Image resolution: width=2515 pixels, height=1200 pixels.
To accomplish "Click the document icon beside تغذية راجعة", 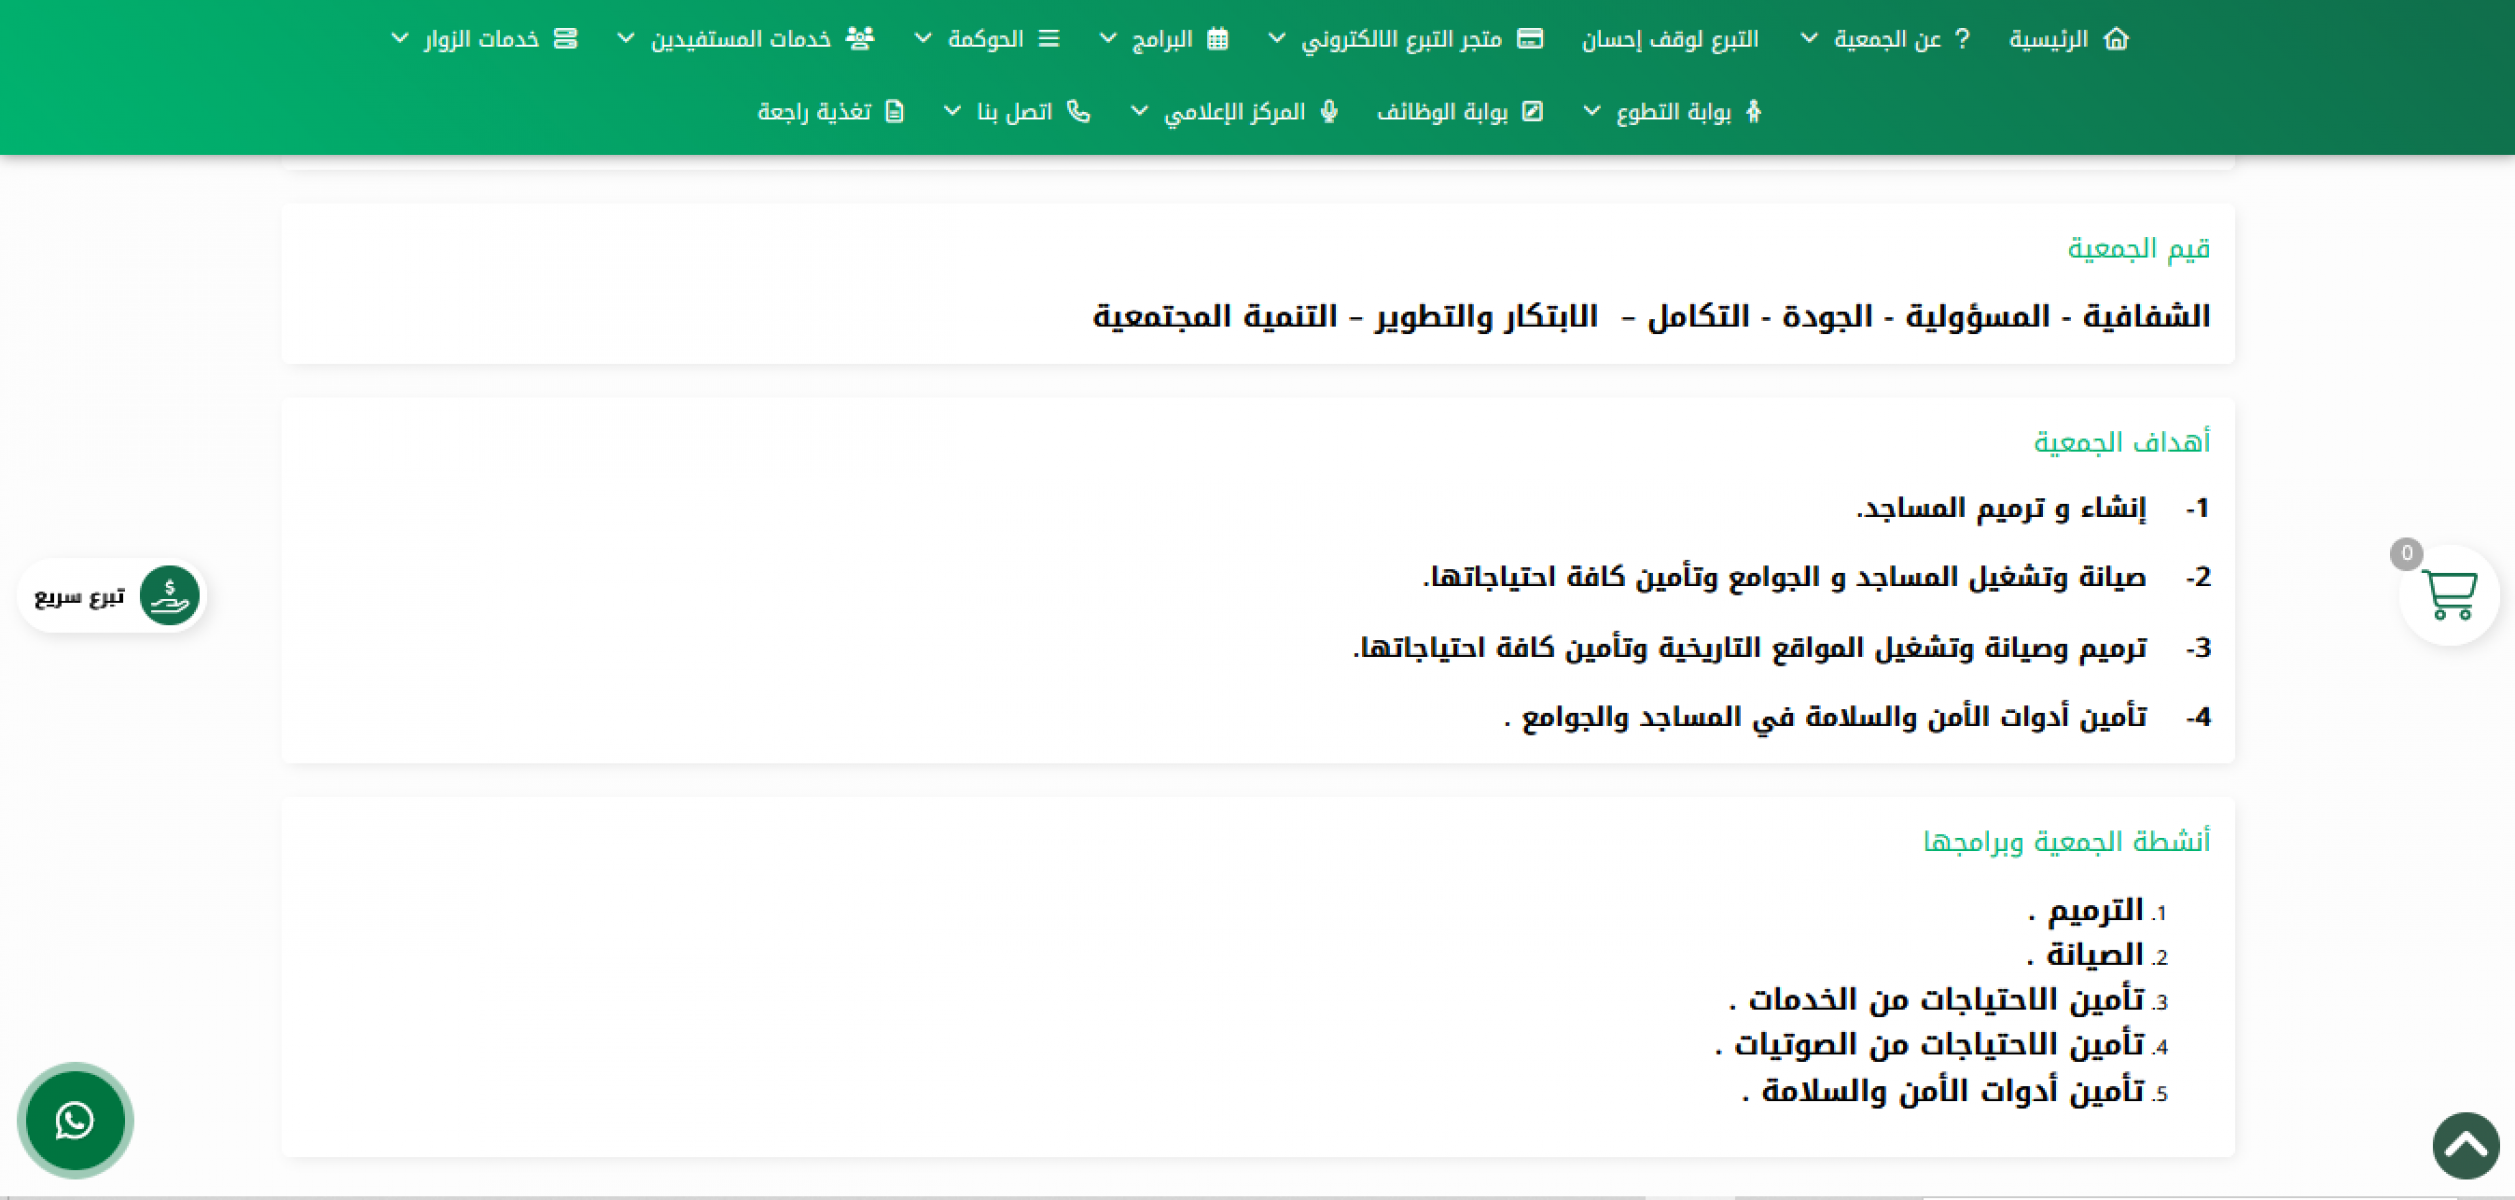I will (895, 111).
